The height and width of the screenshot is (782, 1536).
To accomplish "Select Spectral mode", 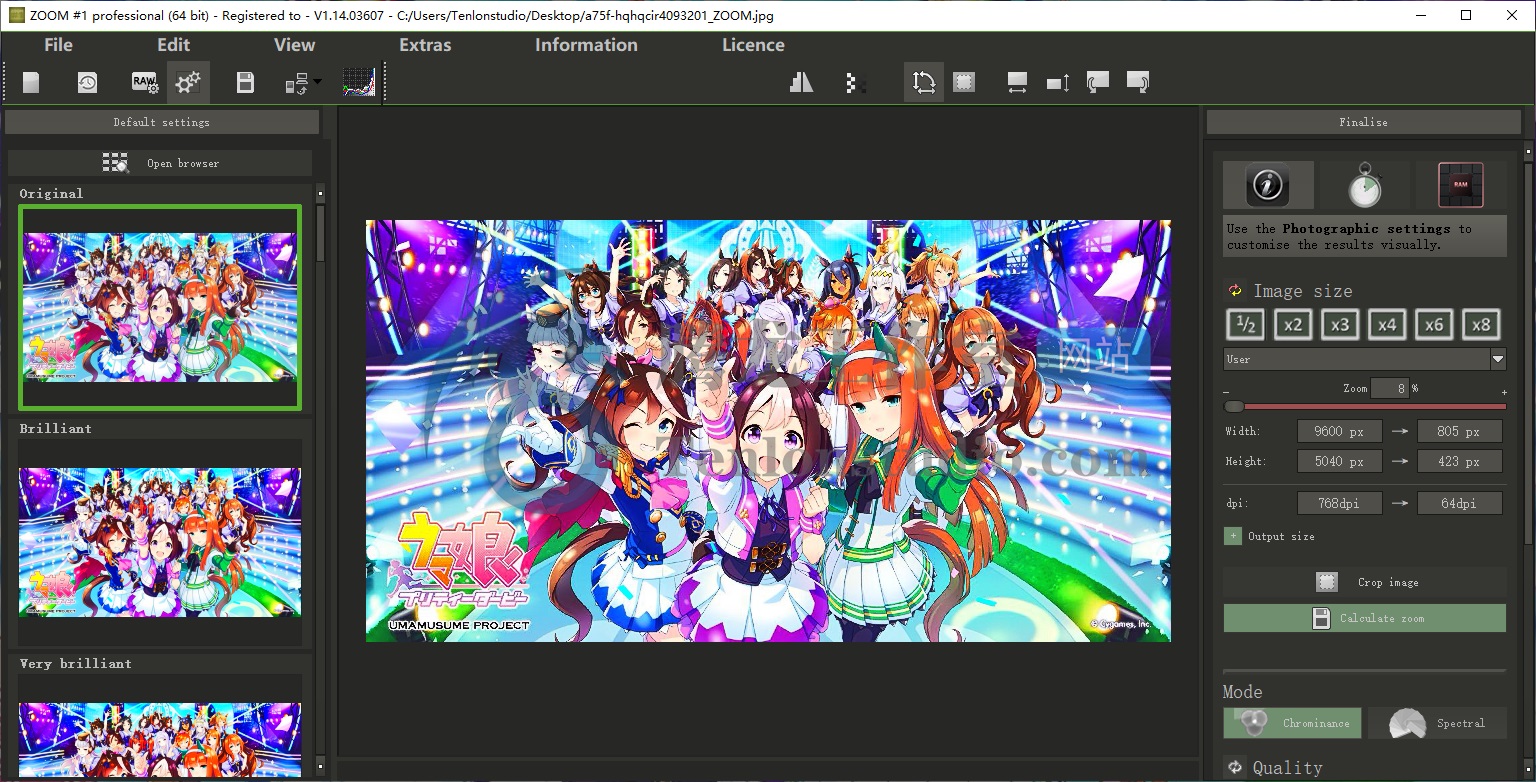I will pos(1437,723).
